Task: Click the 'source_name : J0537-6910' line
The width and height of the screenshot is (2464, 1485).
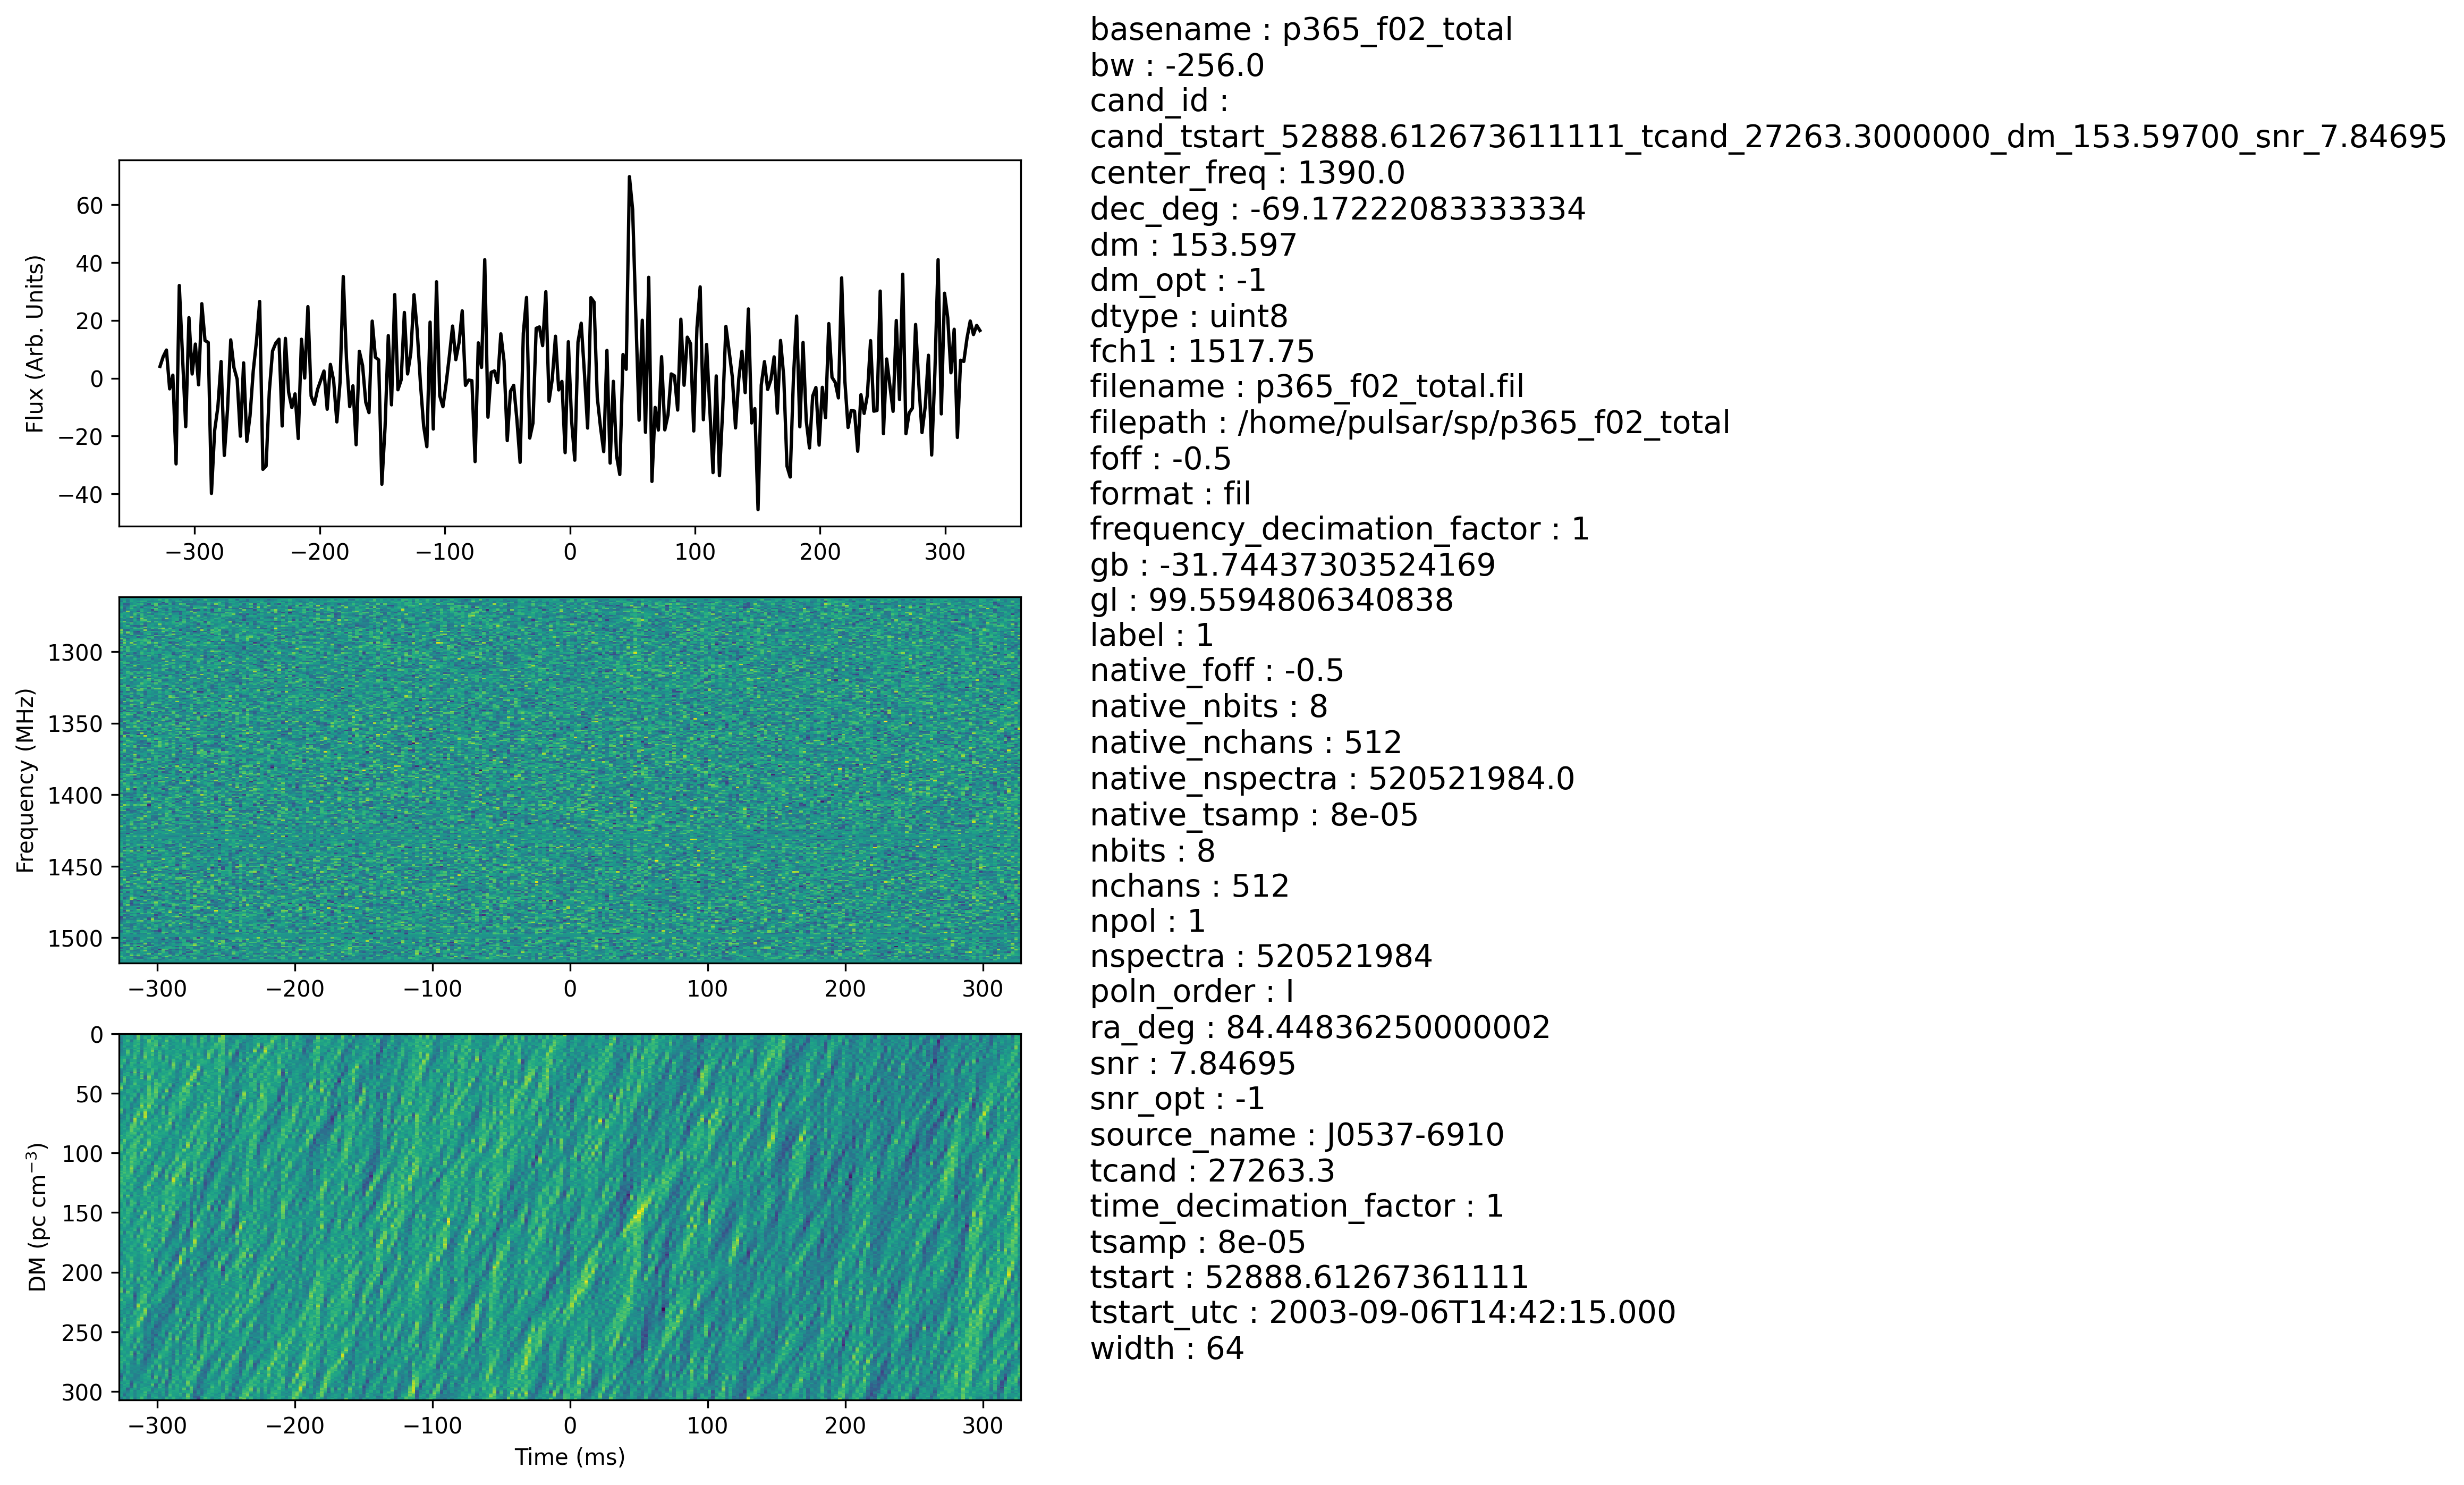Action: click(1297, 1135)
